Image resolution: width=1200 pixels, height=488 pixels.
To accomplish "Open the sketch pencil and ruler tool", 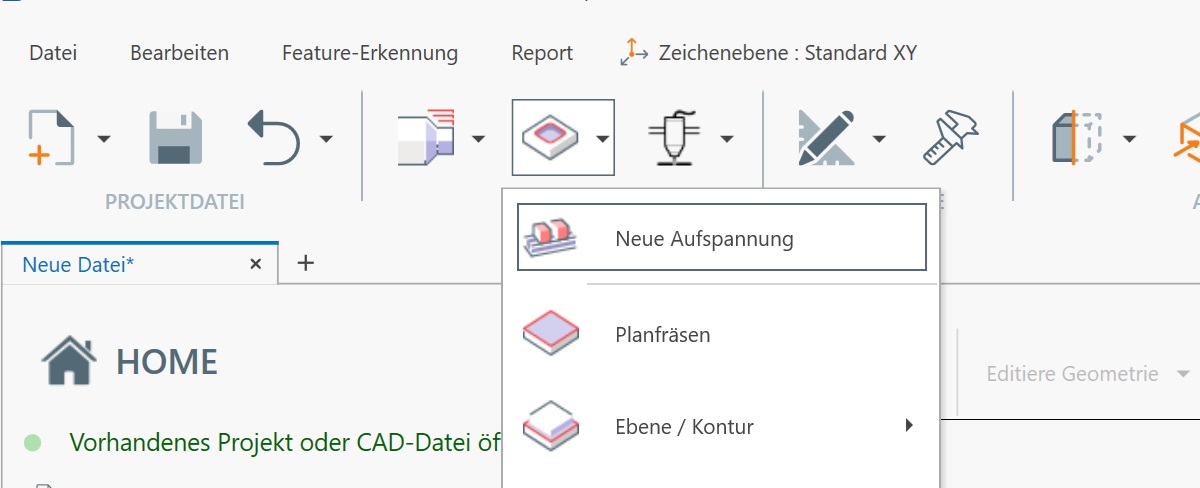I will 827,138.
